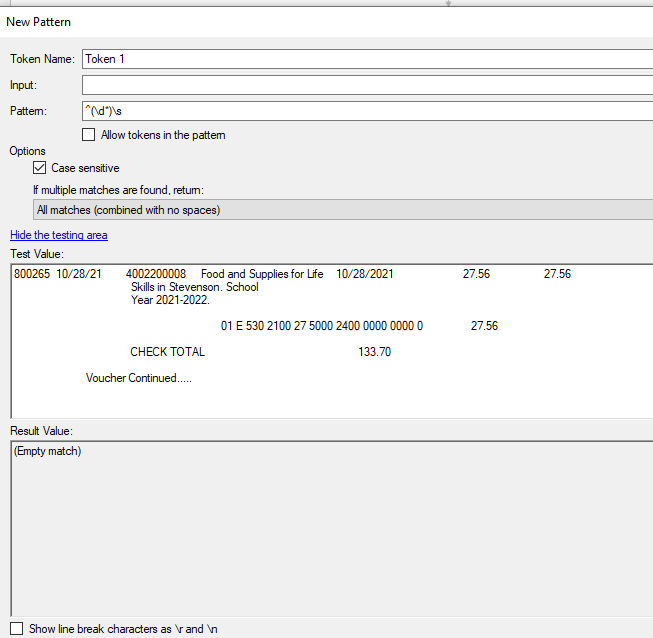
Task: Click '10/28/21' date in first line
Action: click(x=79, y=274)
